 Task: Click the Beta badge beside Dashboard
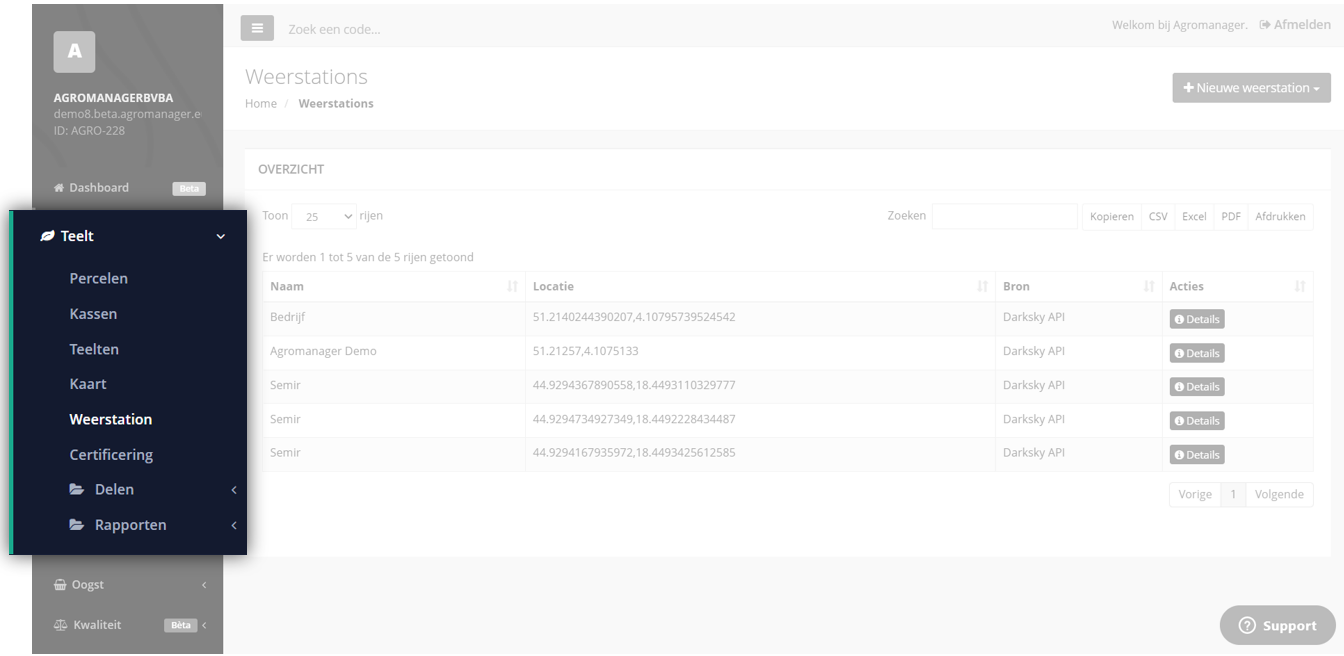coord(189,188)
